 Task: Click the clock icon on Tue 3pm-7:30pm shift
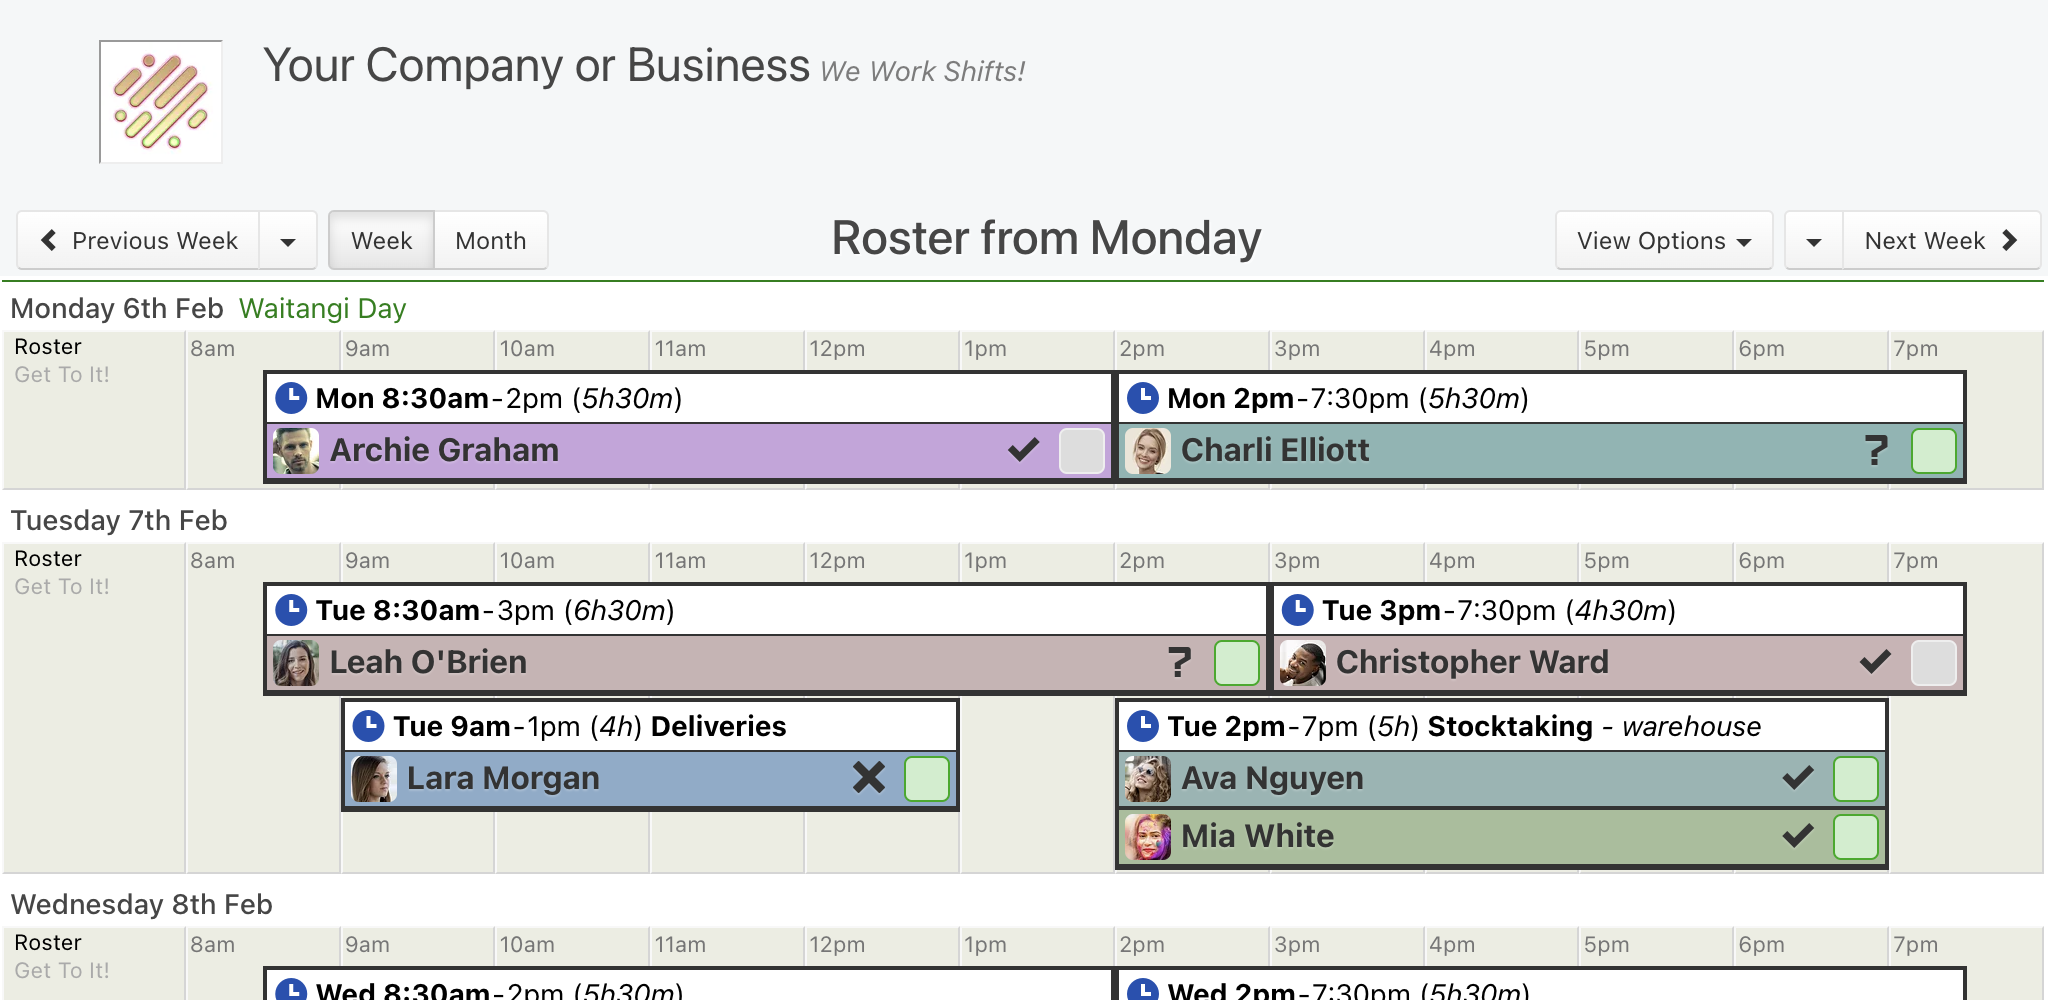[1297, 610]
